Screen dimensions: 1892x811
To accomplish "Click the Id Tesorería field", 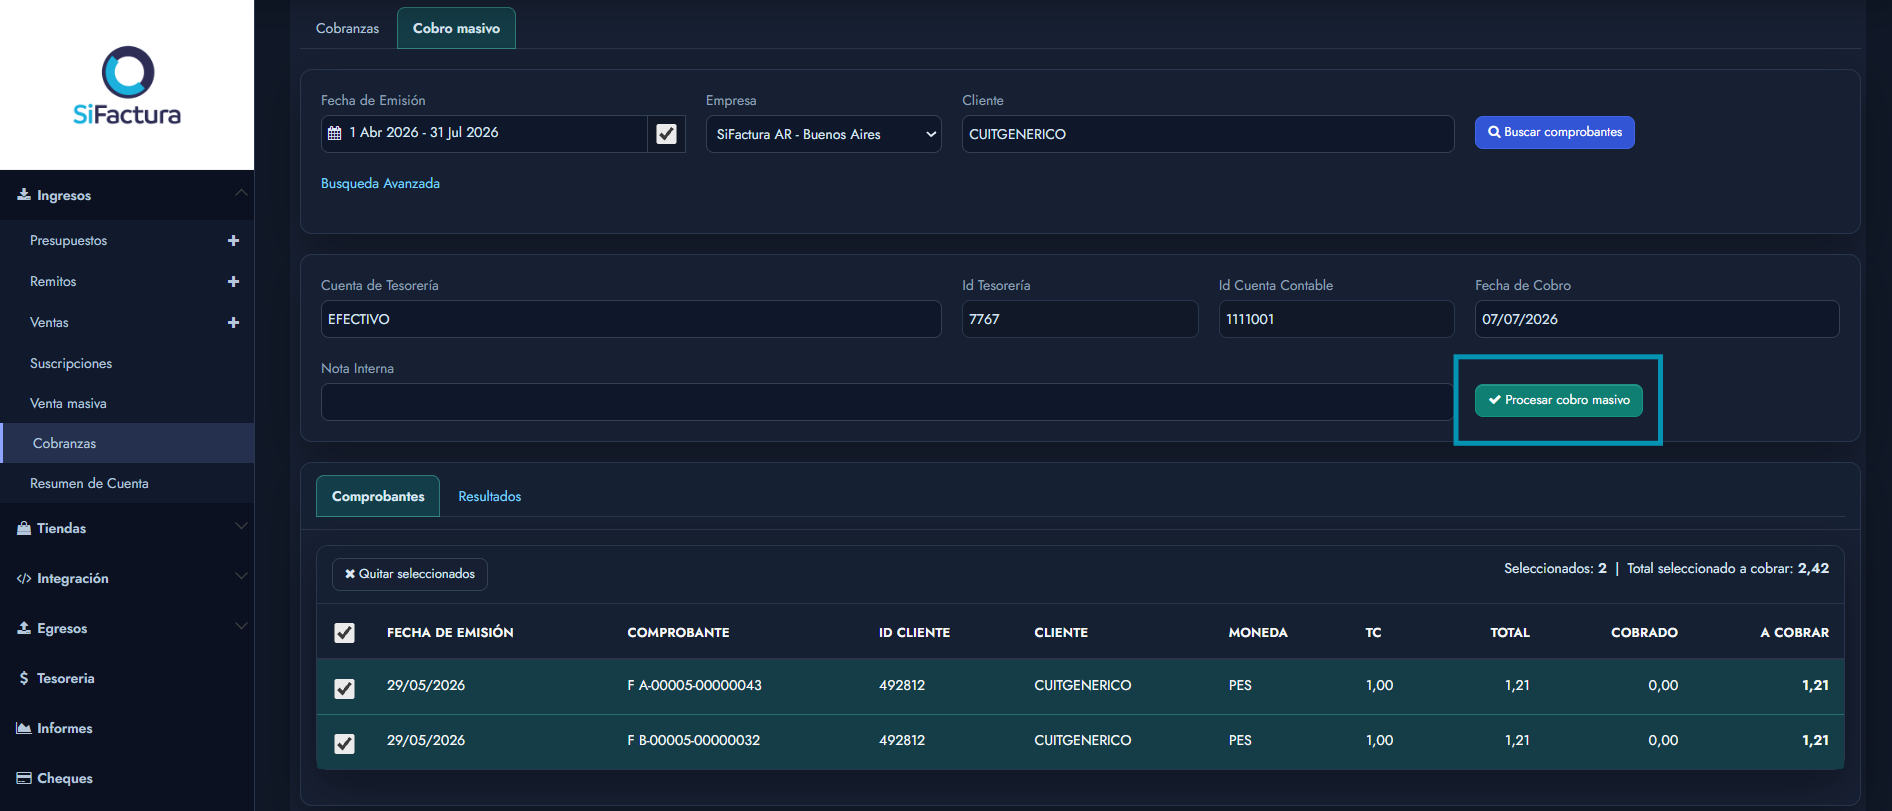I will click(1079, 319).
